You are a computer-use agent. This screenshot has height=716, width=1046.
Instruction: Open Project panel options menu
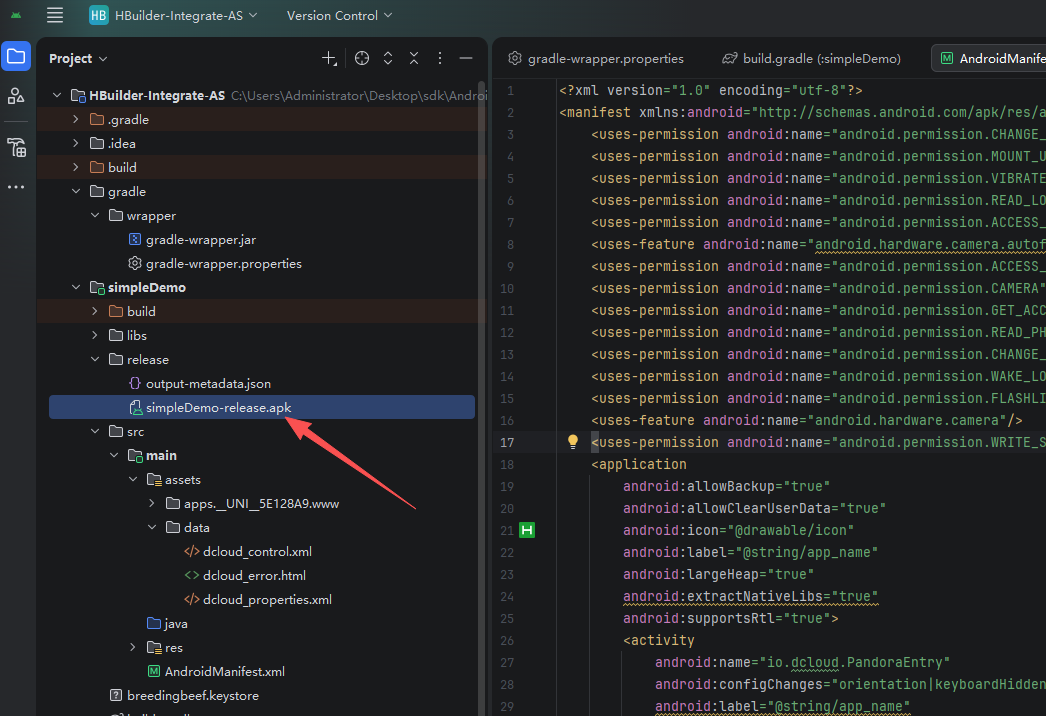pos(440,59)
